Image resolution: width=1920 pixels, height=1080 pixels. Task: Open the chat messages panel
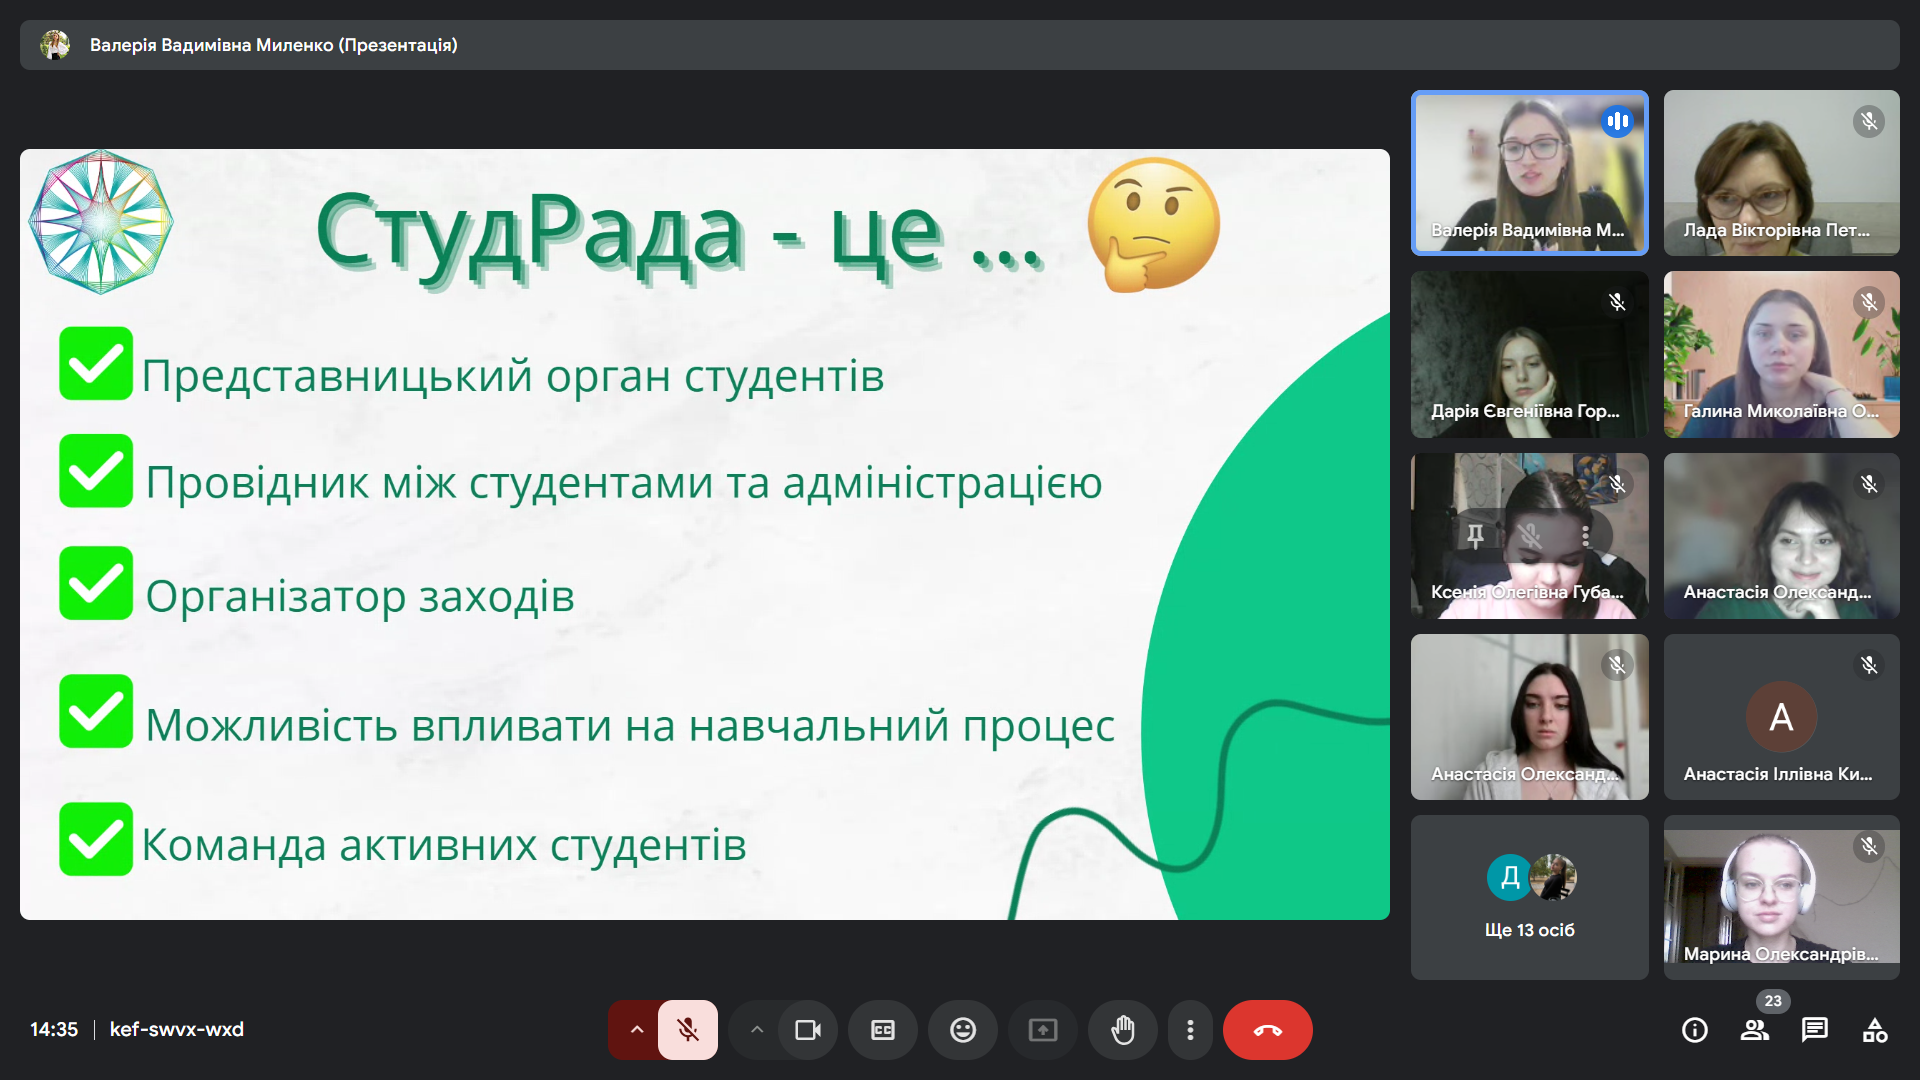(1815, 1030)
